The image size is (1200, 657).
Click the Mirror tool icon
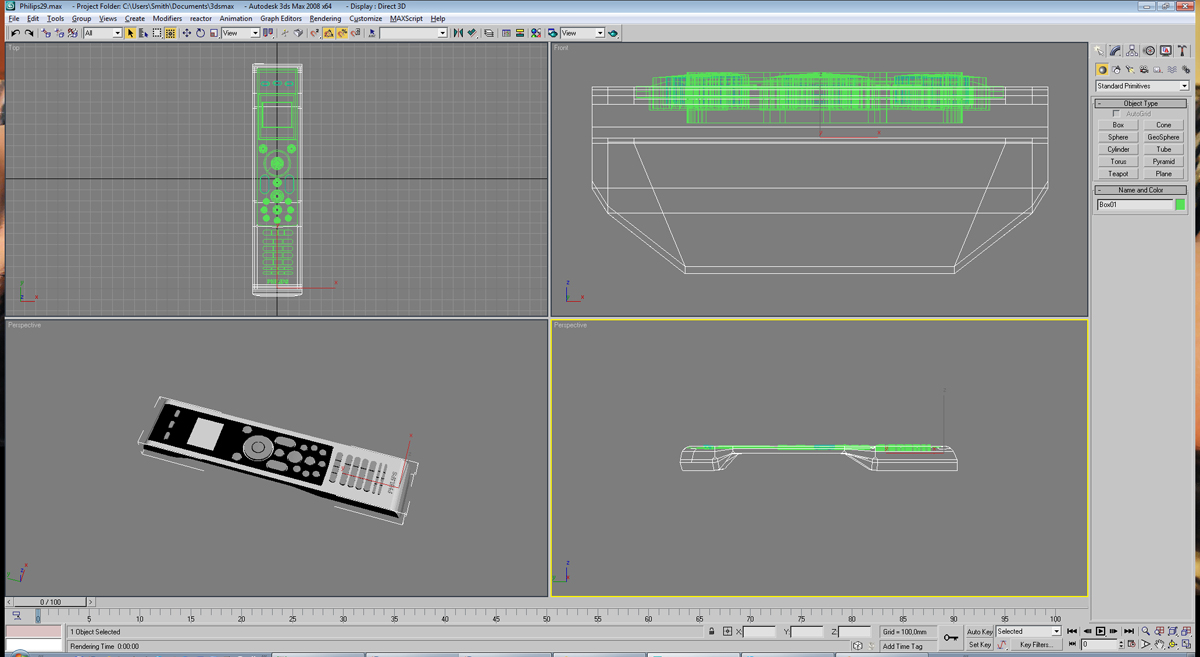(x=458, y=33)
